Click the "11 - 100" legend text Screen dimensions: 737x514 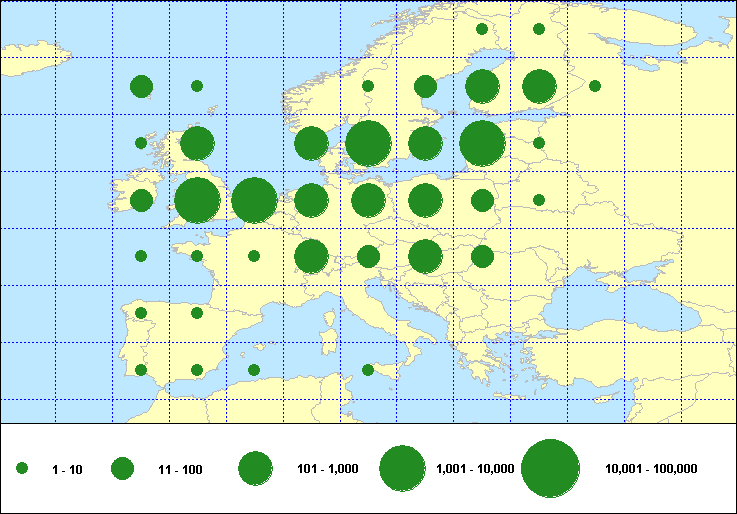coord(180,469)
